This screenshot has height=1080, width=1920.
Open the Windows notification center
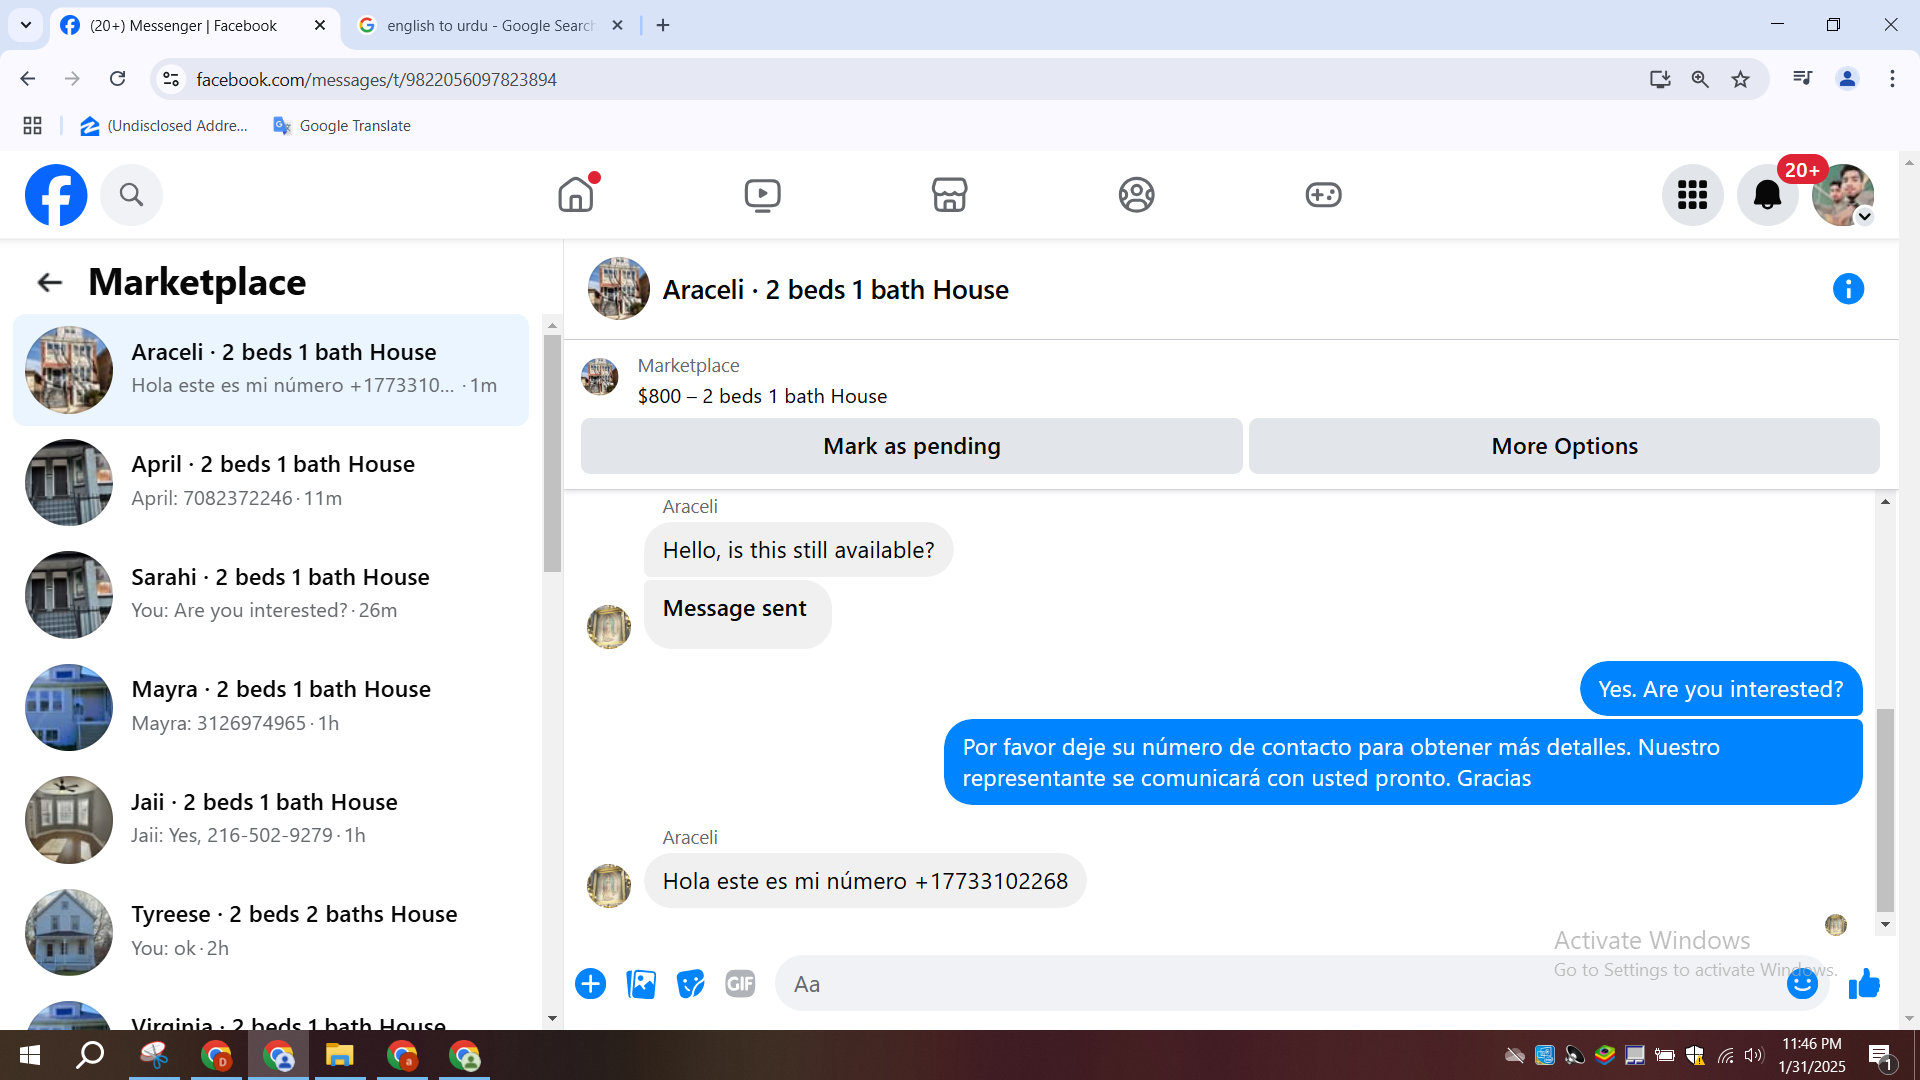point(1880,1056)
